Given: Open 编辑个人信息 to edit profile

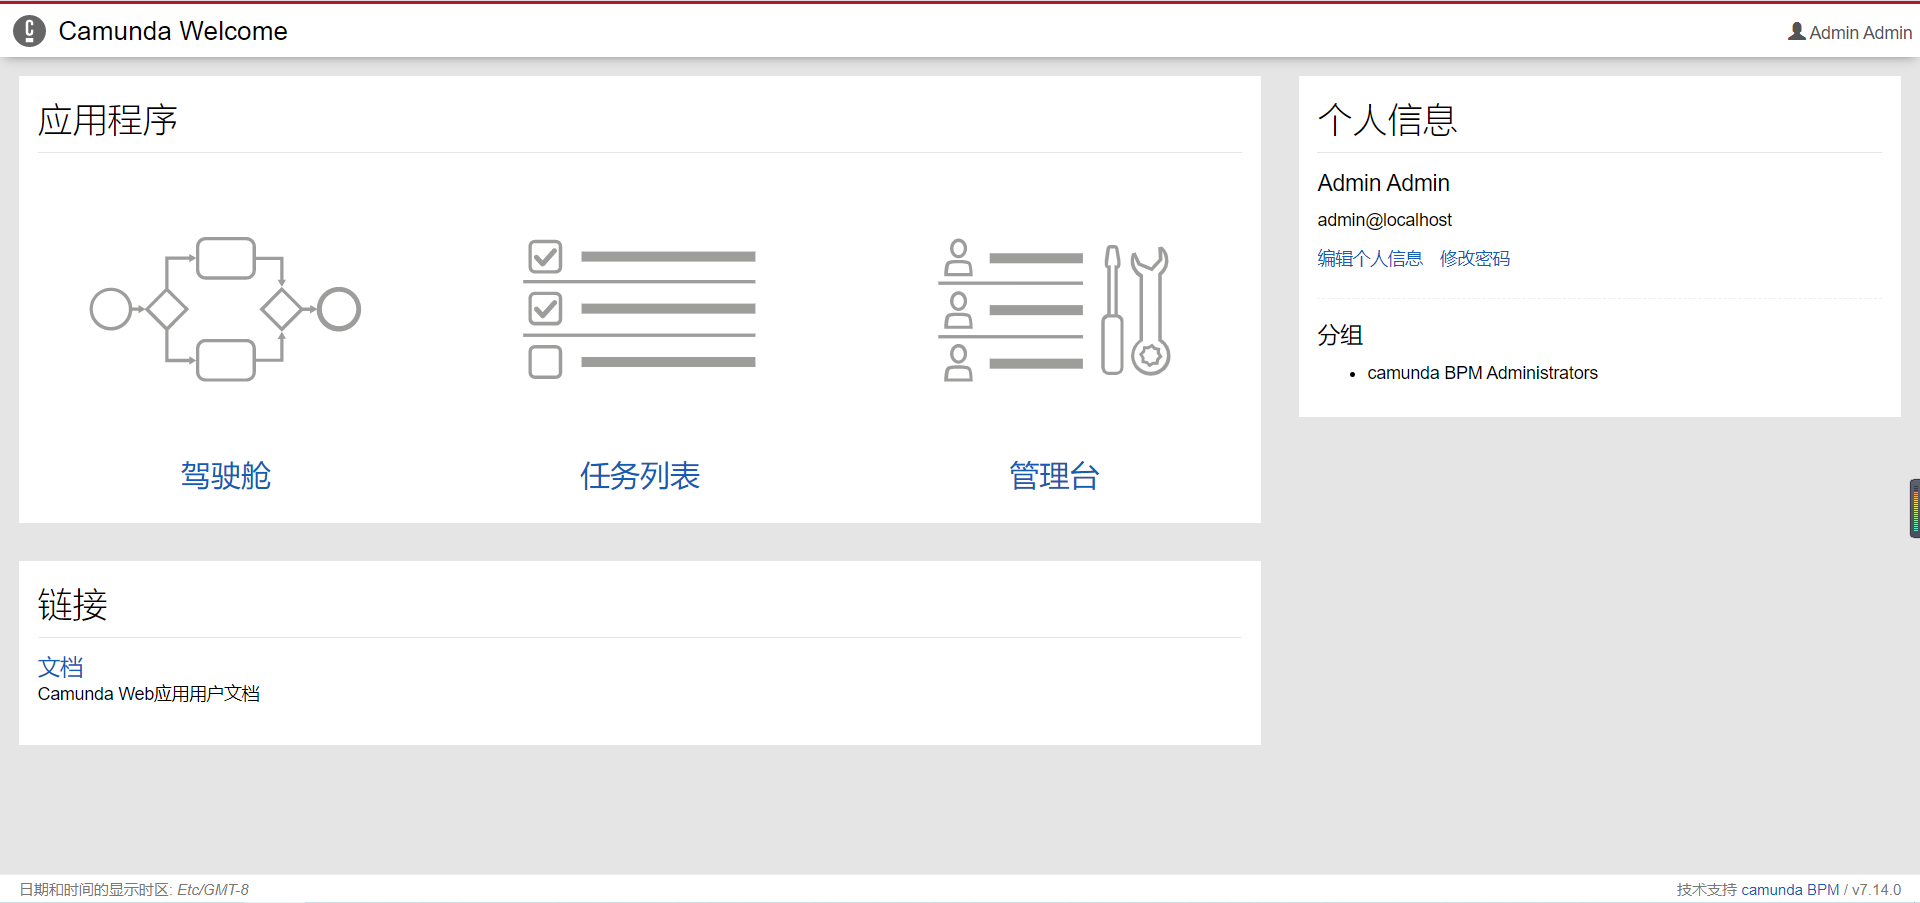Looking at the screenshot, I should [x=1369, y=258].
